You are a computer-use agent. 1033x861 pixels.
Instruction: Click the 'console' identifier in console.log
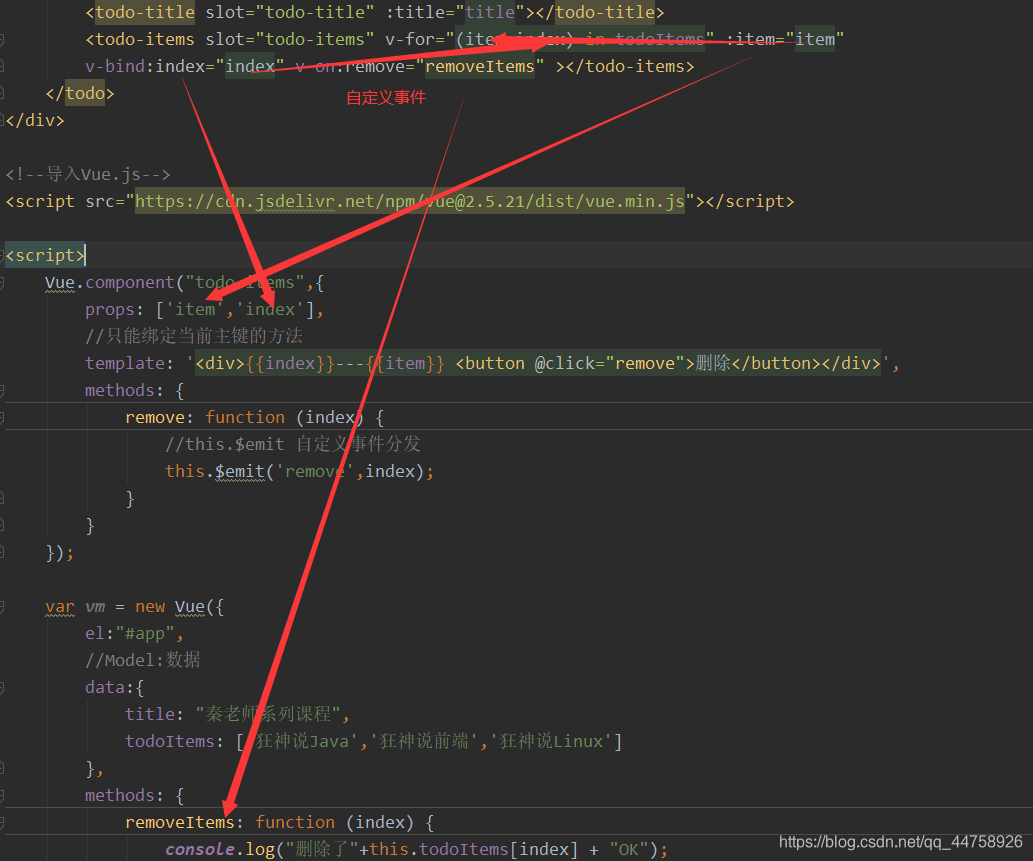[200, 850]
